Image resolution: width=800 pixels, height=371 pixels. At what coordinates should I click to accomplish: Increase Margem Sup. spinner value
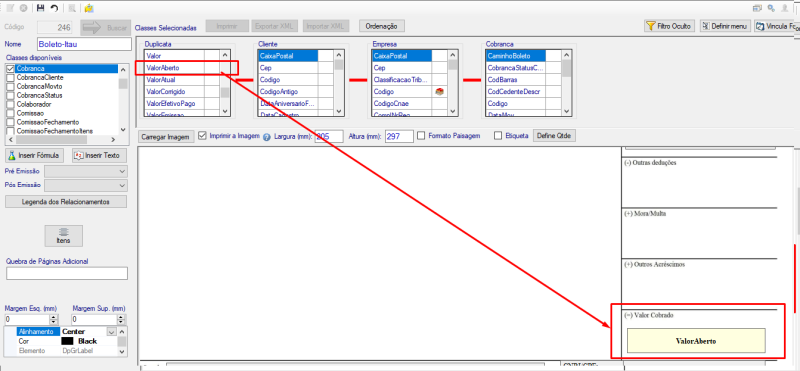click(x=121, y=317)
